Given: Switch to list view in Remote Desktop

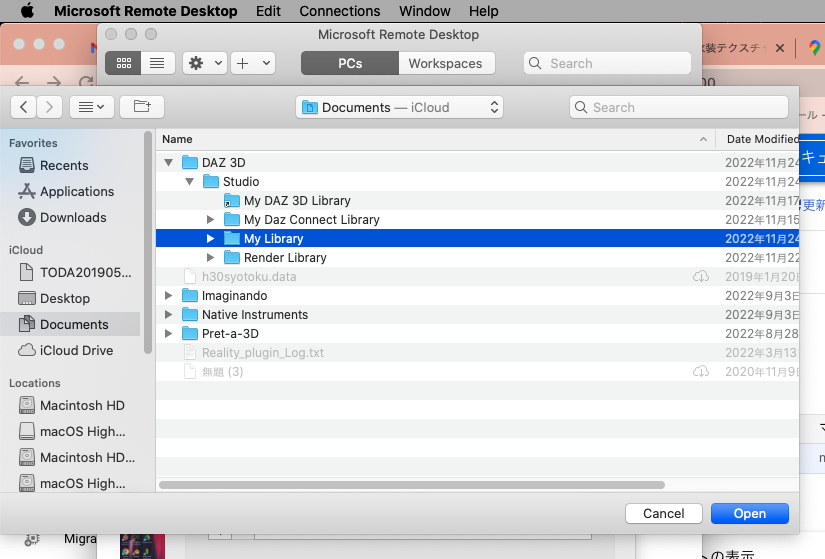Looking at the screenshot, I should tap(157, 63).
